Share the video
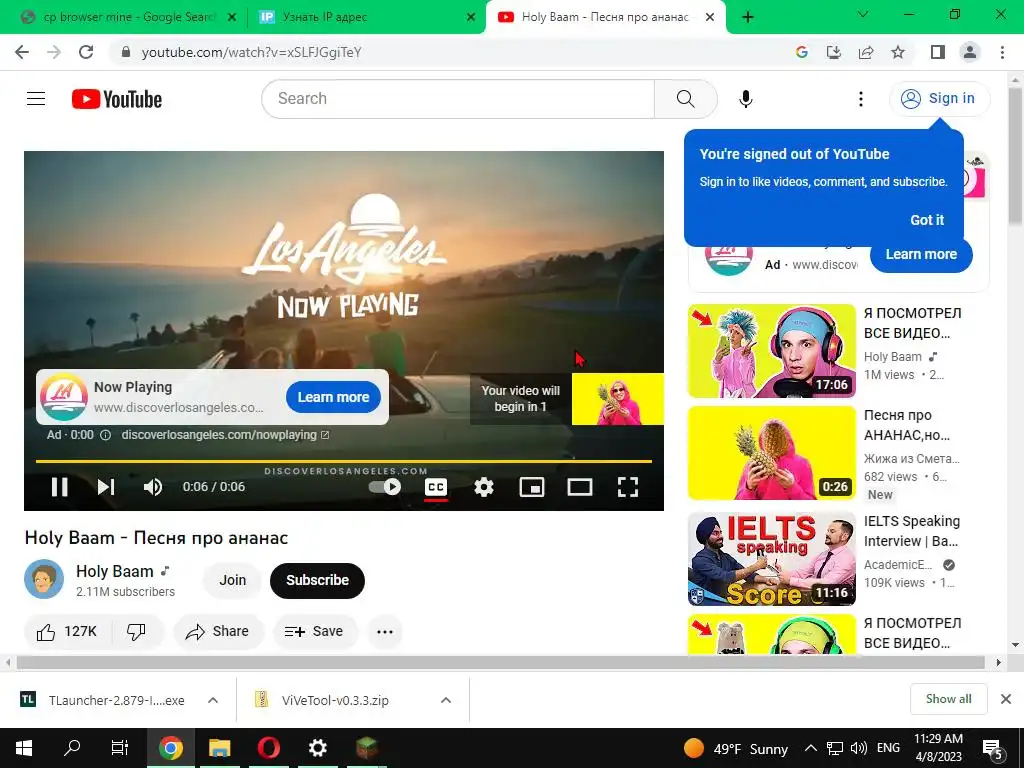The image size is (1024, 768). (x=217, y=632)
